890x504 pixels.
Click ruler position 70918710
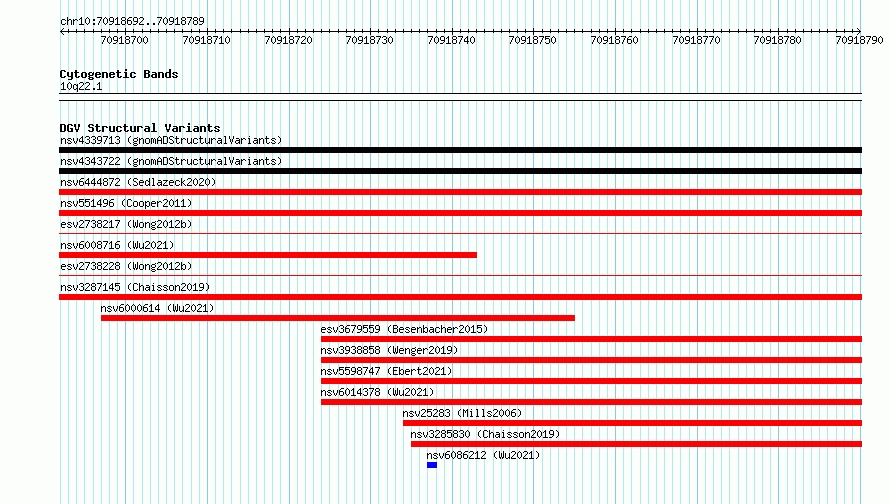(206, 40)
